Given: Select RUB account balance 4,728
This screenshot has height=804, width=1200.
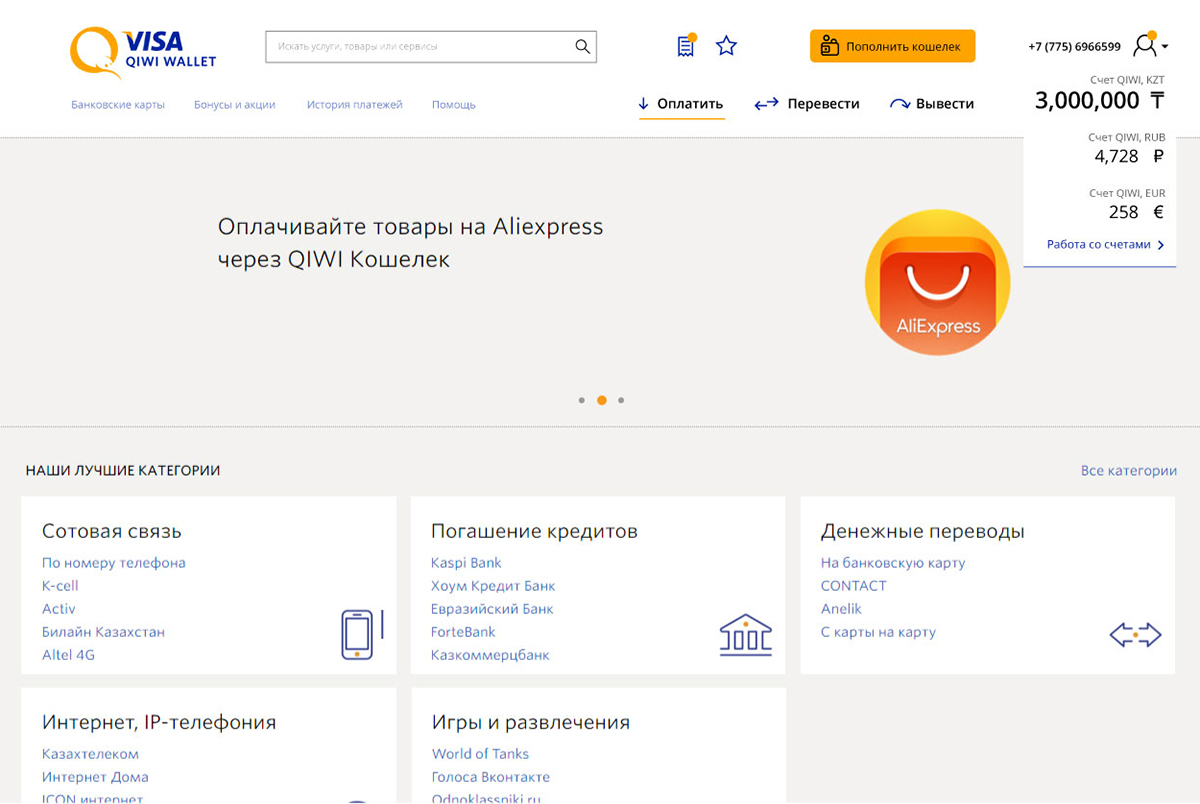Looking at the screenshot, I should 1129,156.
